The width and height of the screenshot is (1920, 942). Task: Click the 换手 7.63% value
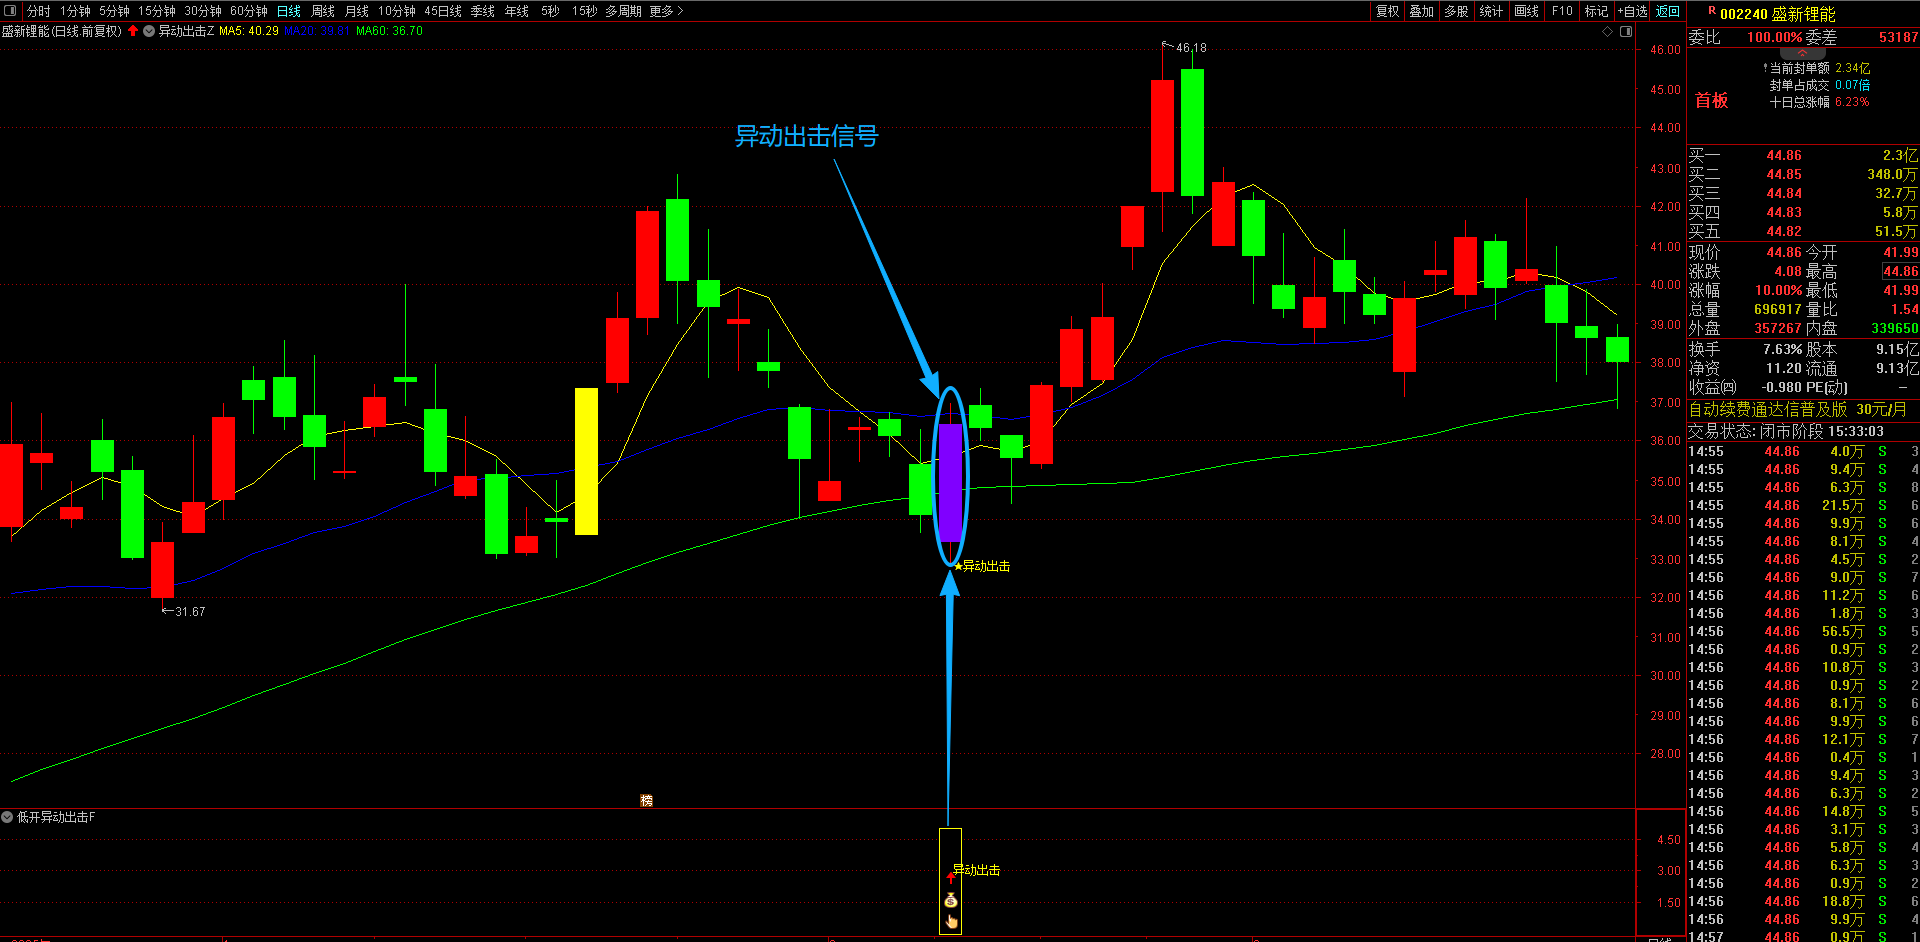1782,349
